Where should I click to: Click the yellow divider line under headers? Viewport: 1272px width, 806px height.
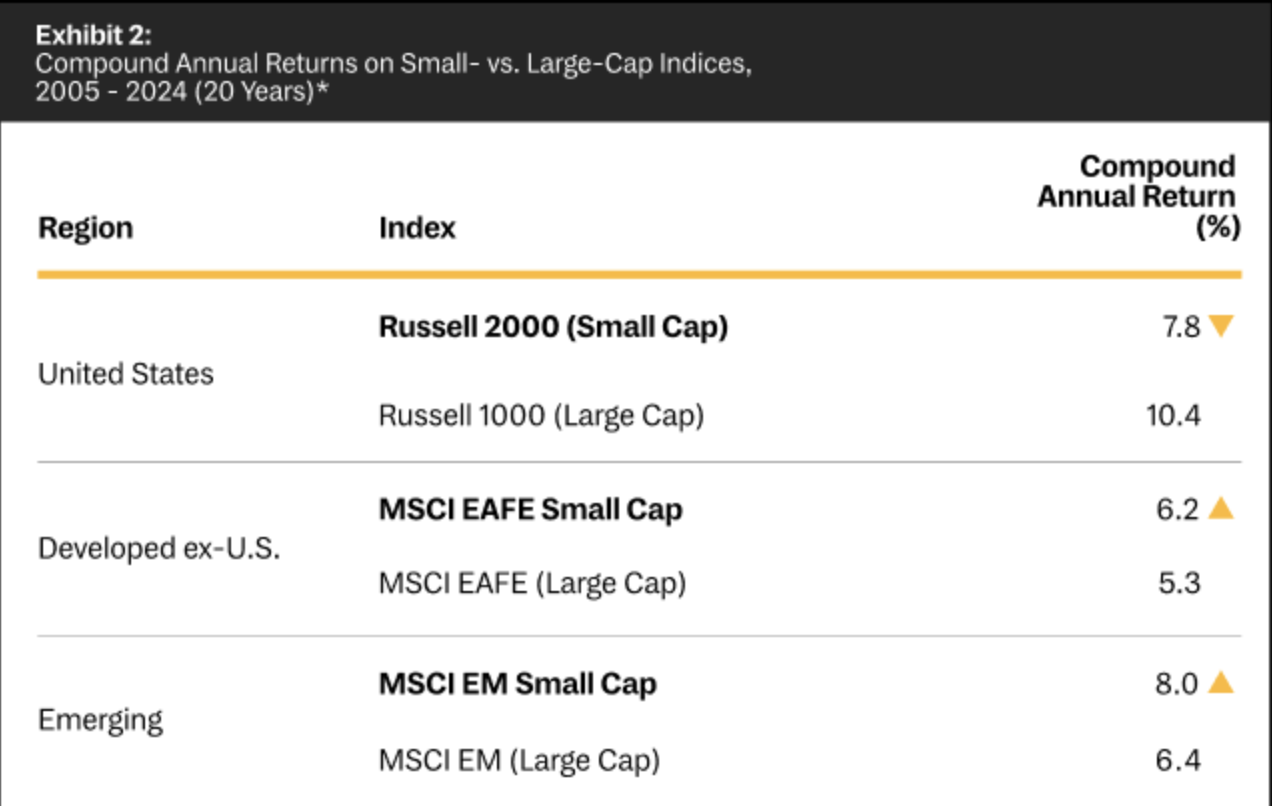(639, 274)
